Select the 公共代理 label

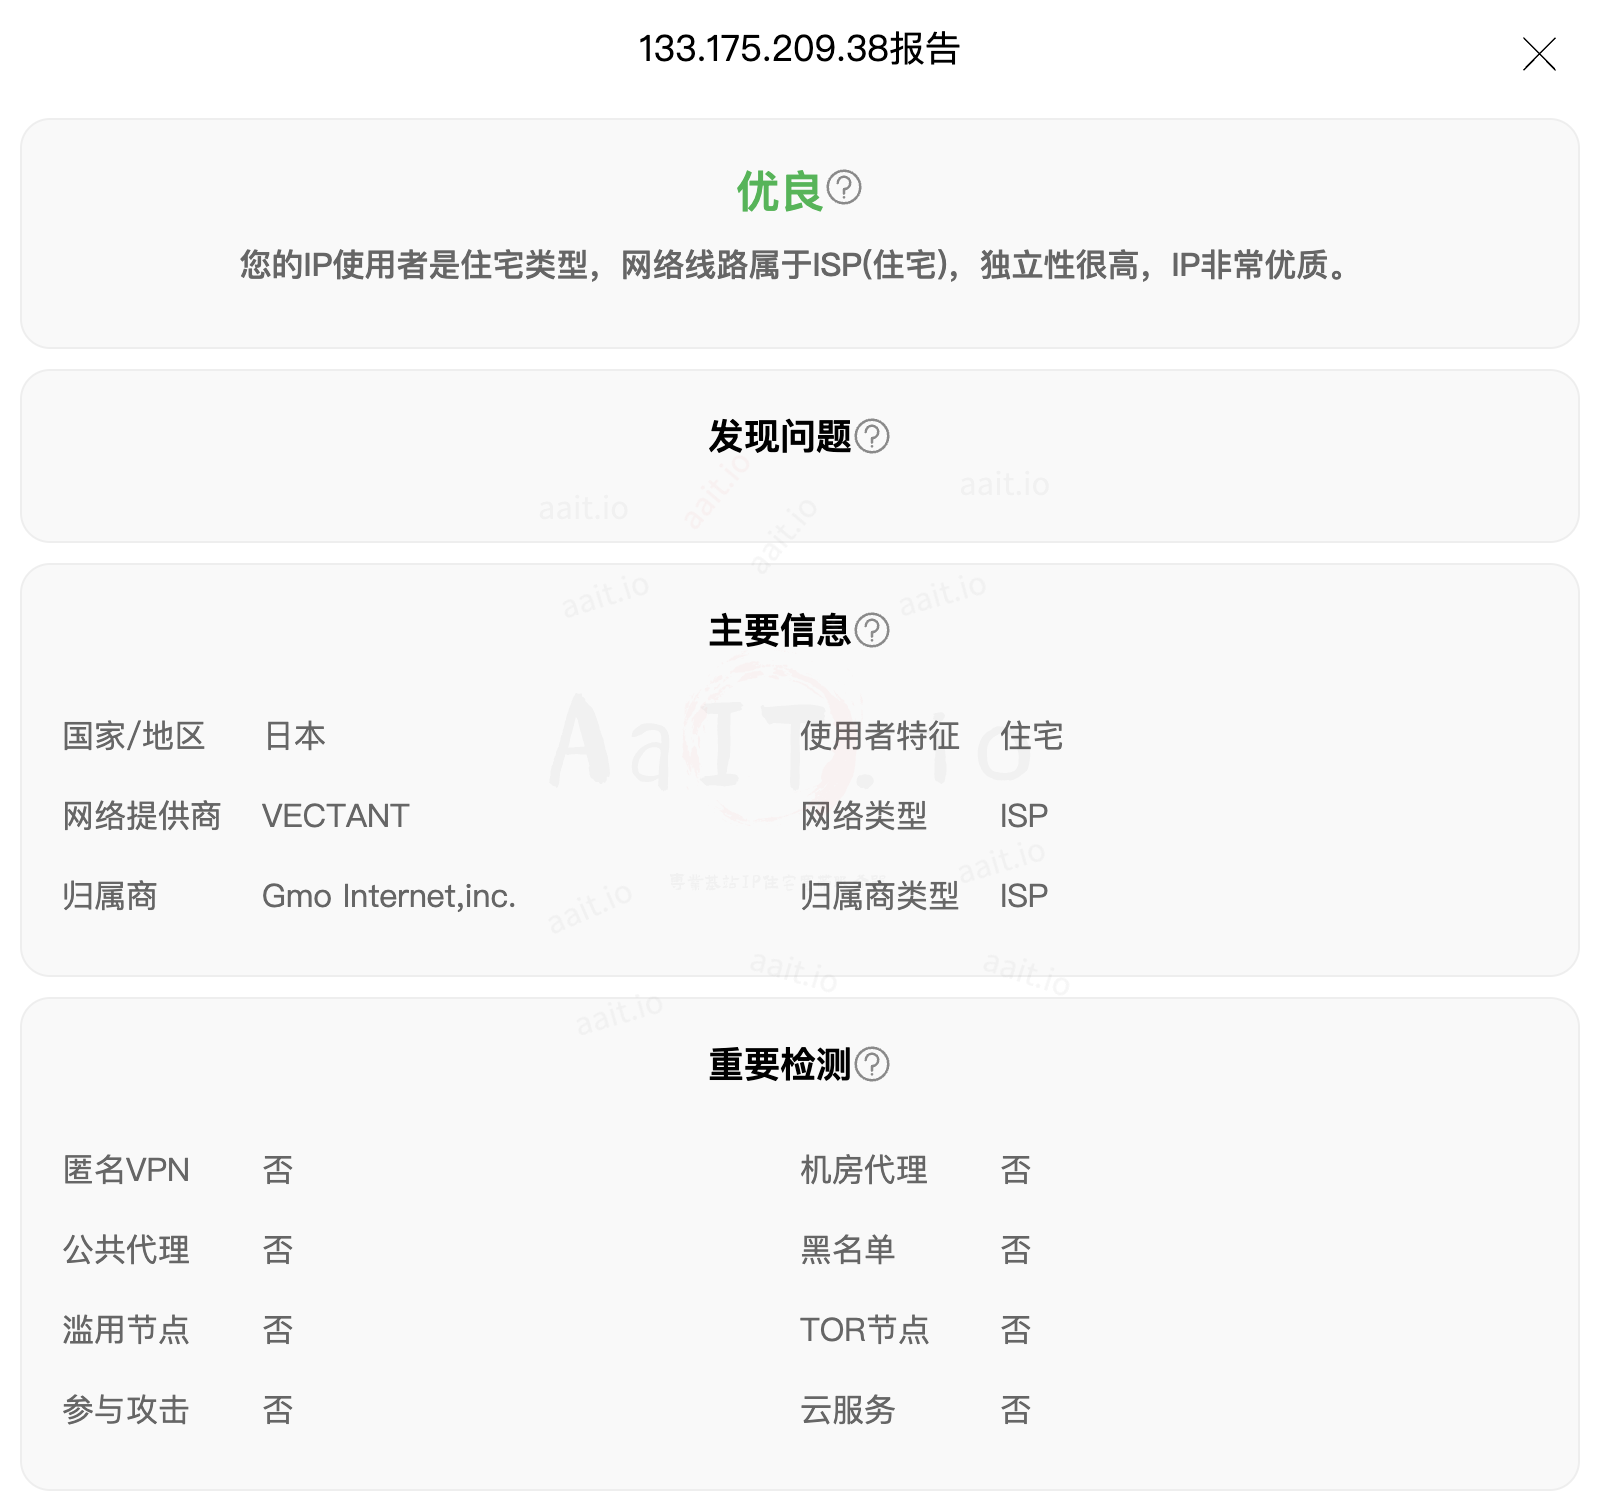[126, 1250]
